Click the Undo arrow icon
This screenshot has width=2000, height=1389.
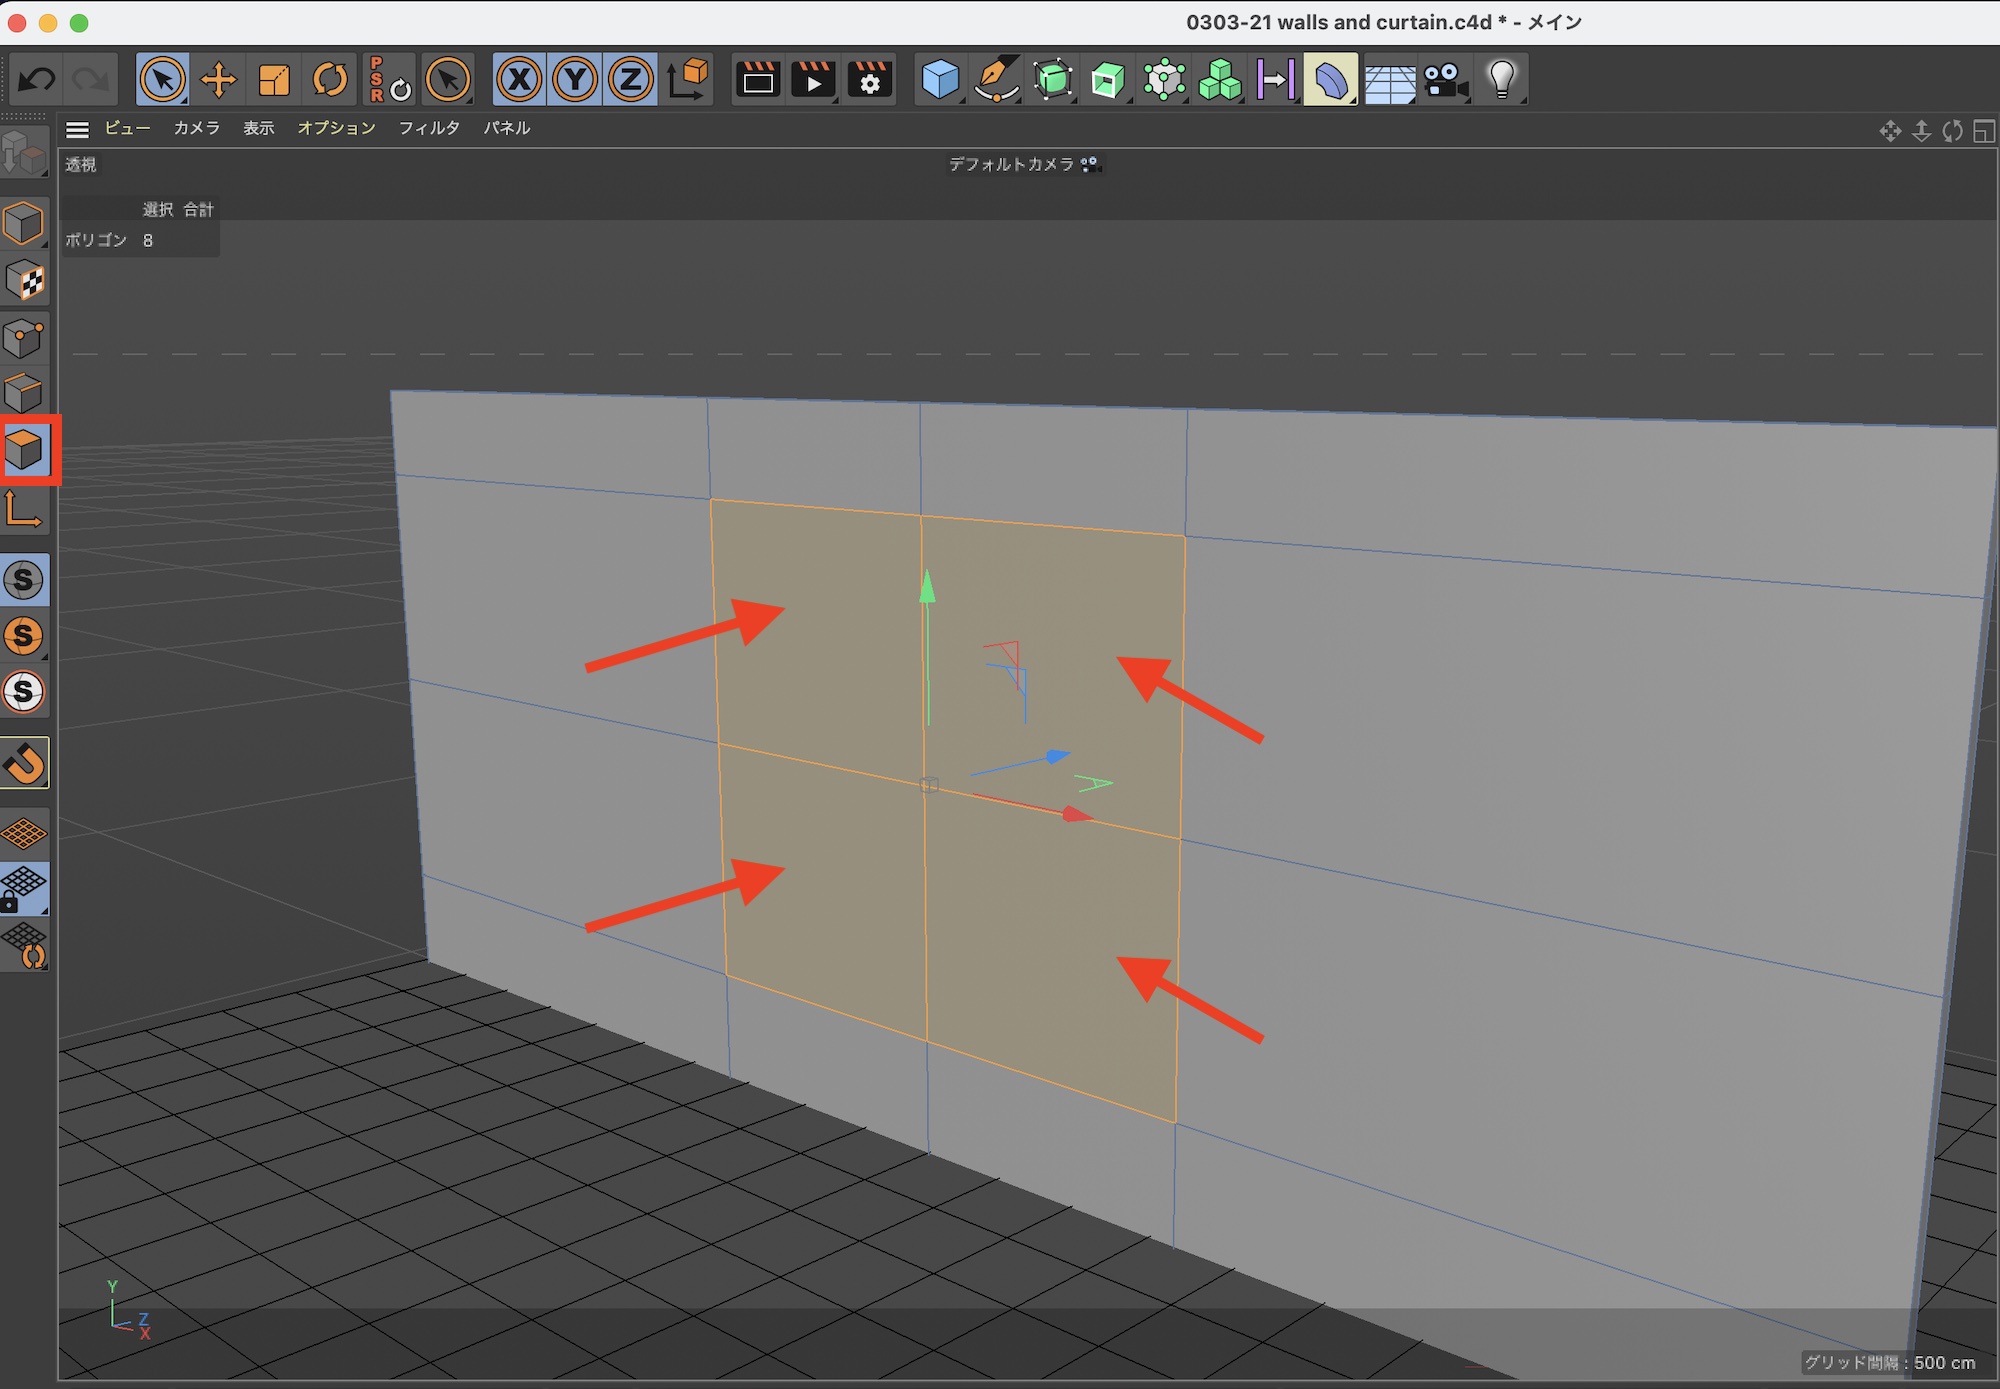click(x=37, y=80)
